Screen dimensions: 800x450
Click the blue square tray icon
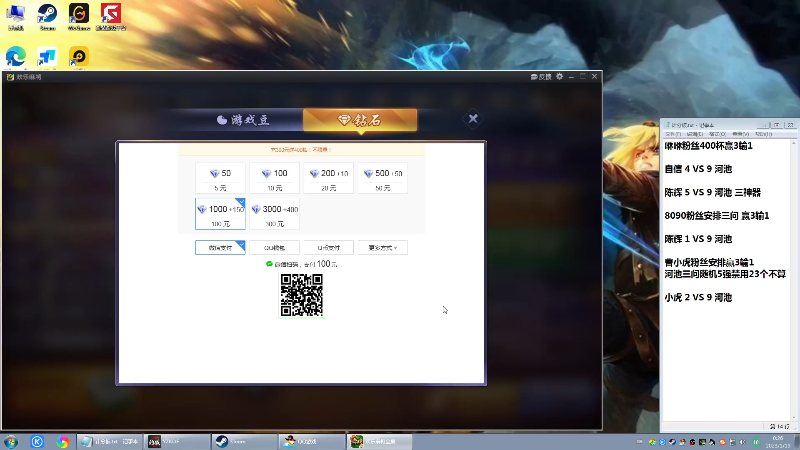[x=662, y=442]
